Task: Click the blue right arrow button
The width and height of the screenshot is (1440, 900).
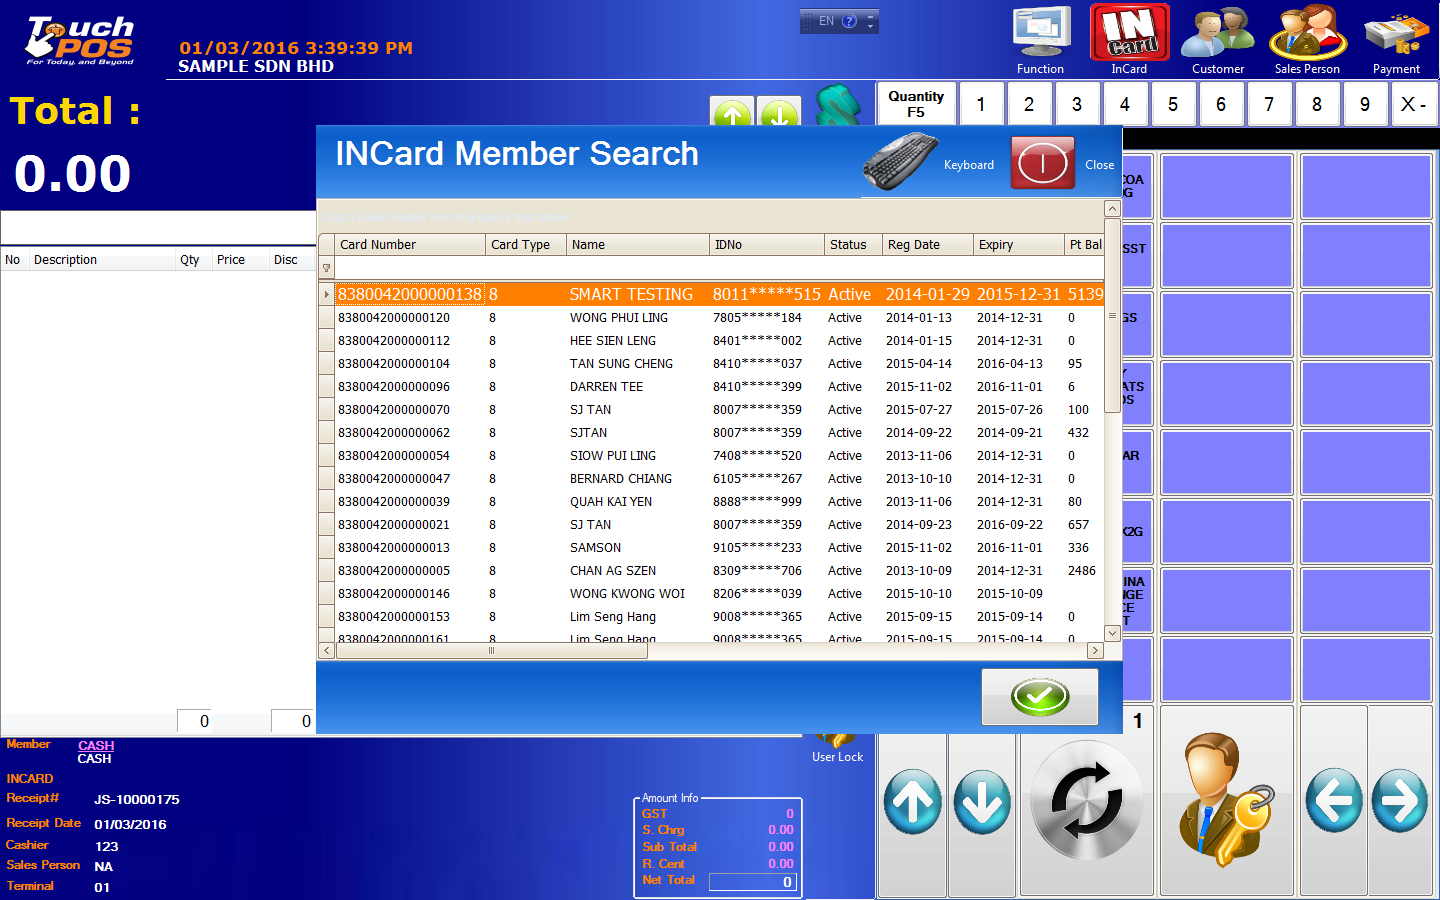Action: tap(1399, 800)
